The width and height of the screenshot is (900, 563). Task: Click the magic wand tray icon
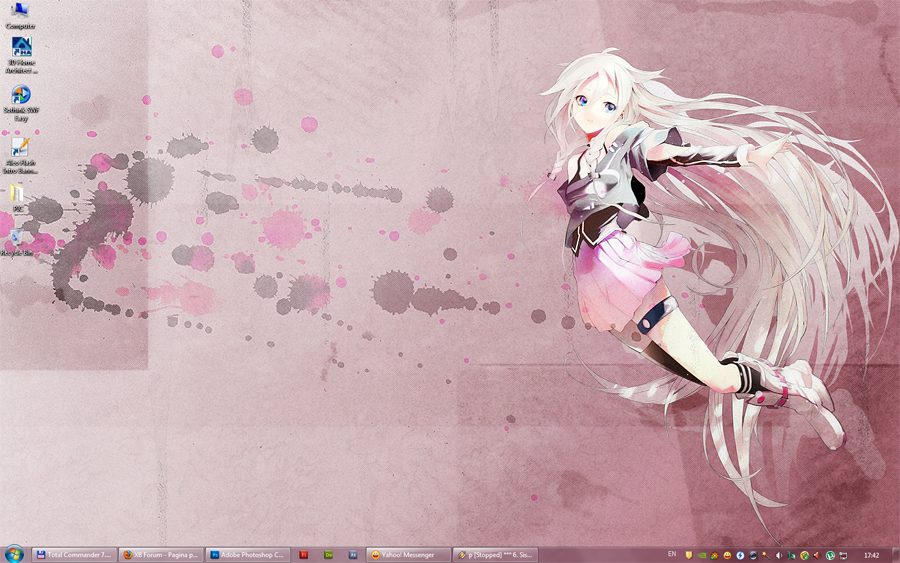(766, 556)
